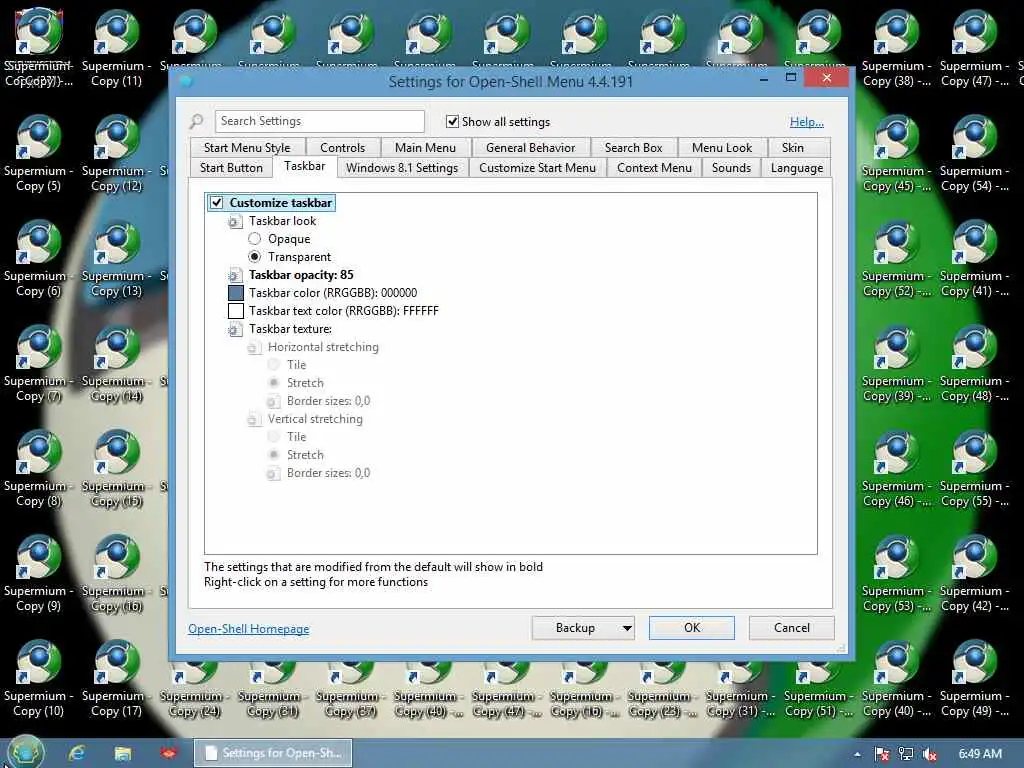Click the magnifier icon beside Search Settings
The height and width of the screenshot is (768, 1024).
[196, 121]
